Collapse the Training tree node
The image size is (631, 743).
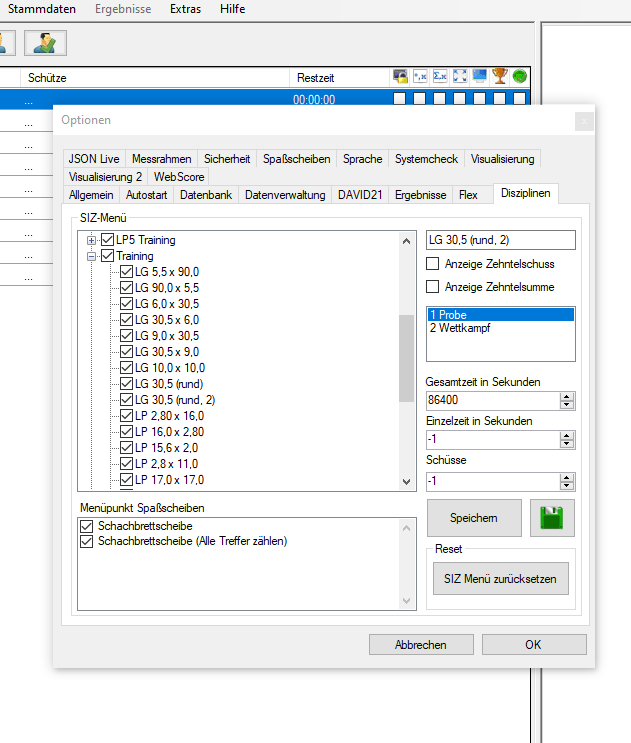coord(92,256)
